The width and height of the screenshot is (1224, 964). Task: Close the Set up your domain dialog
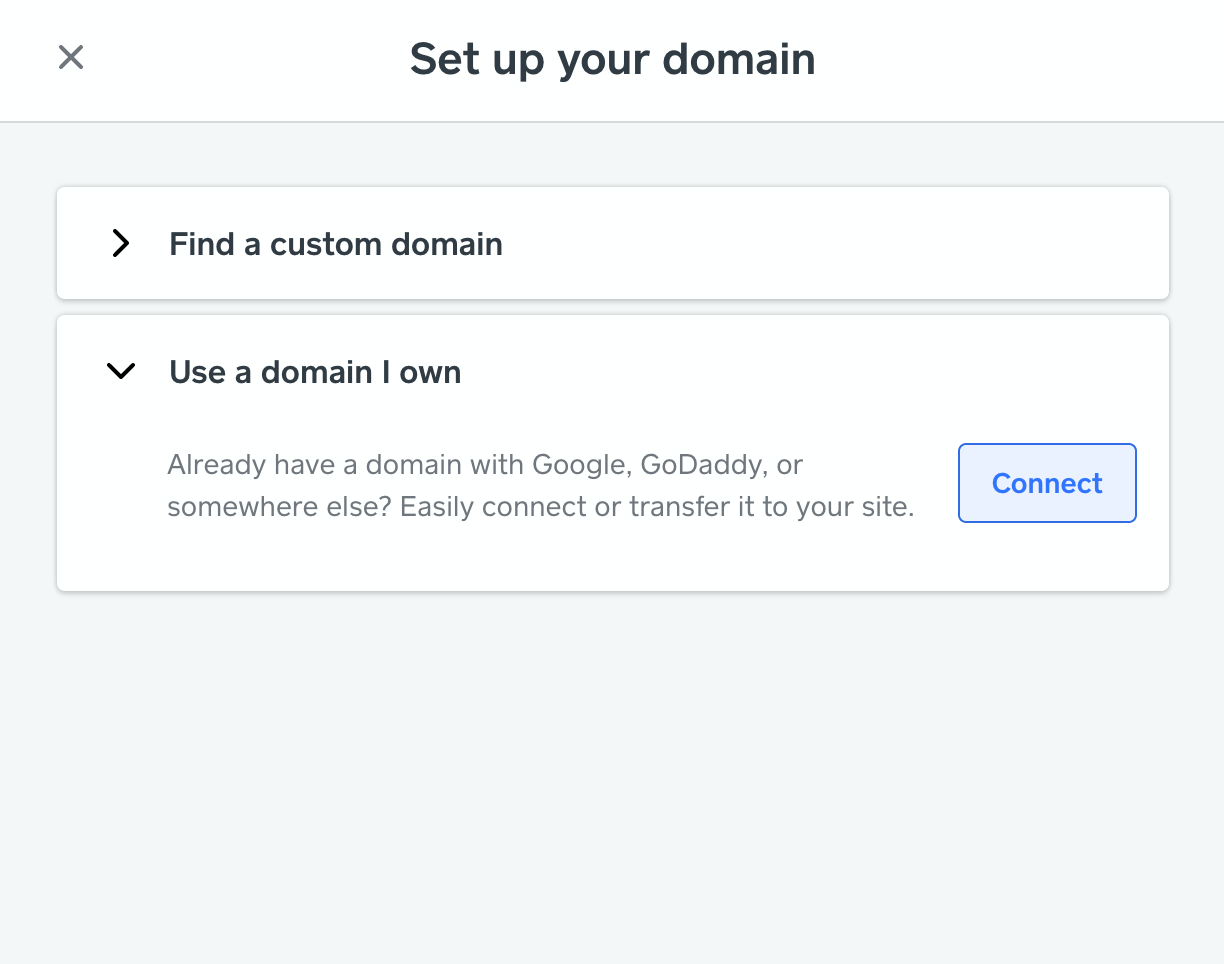tap(71, 58)
